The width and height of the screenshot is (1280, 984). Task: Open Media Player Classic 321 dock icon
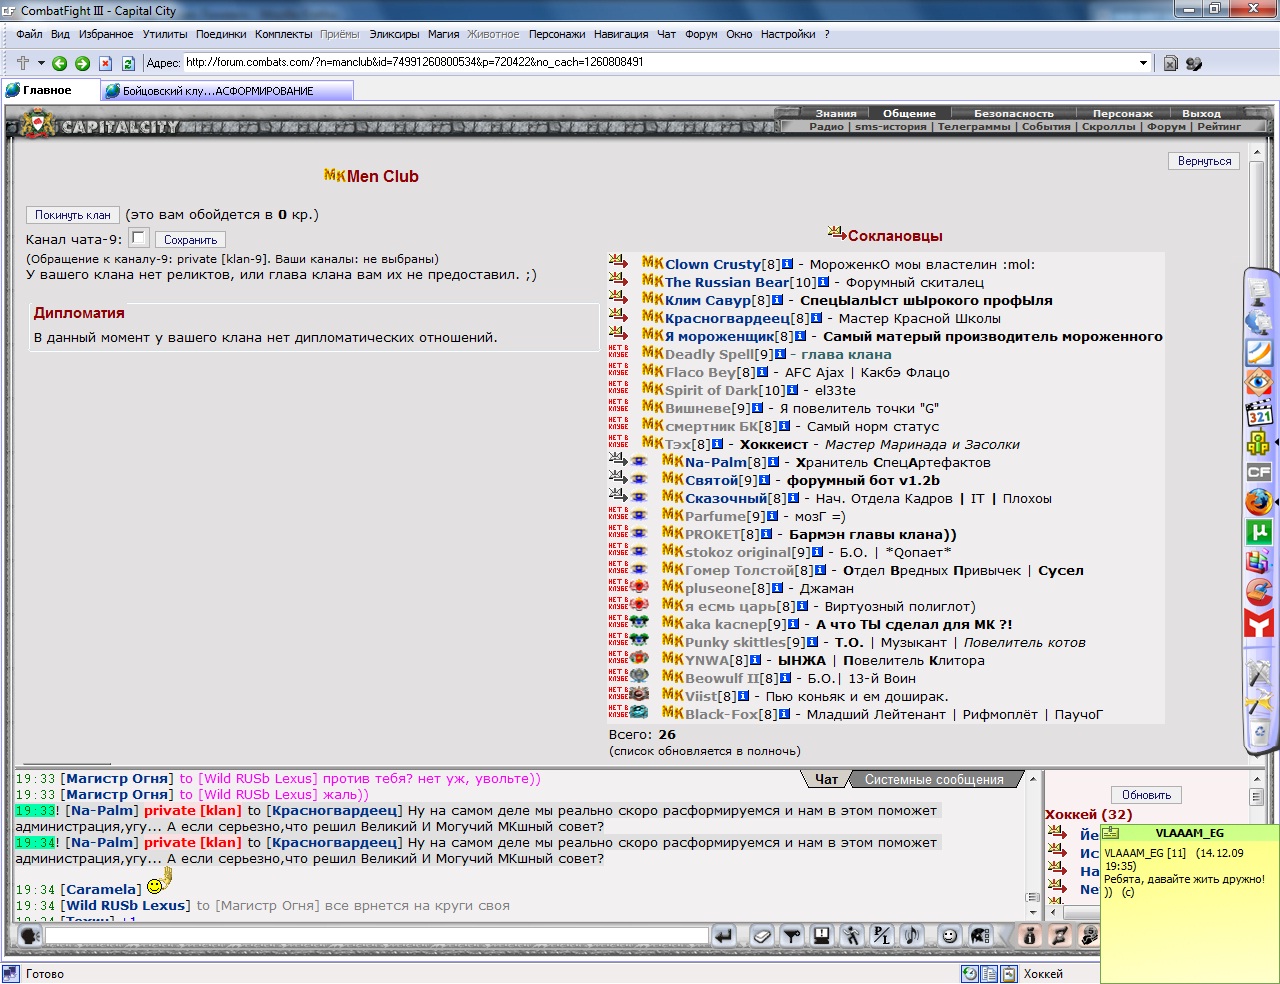[1258, 412]
